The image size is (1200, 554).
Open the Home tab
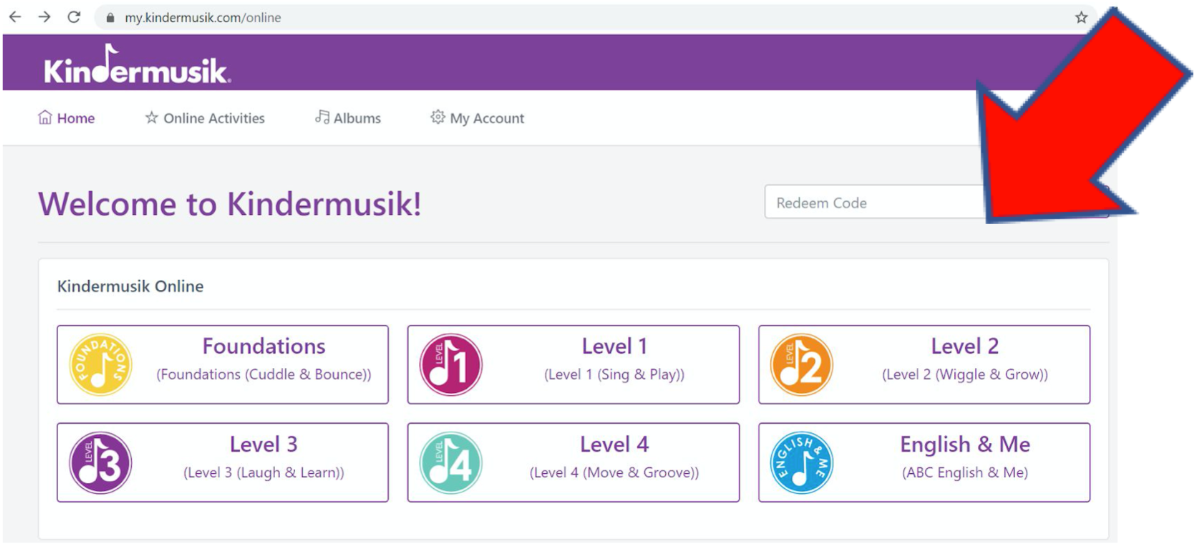point(66,118)
